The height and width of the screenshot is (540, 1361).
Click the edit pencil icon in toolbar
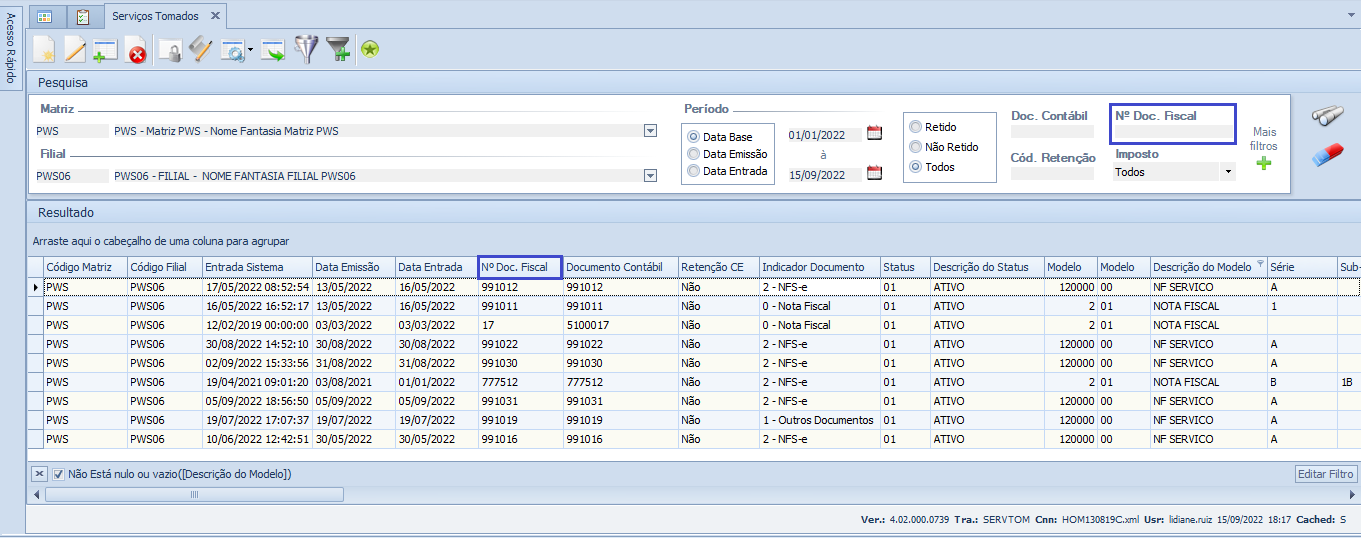coord(75,49)
